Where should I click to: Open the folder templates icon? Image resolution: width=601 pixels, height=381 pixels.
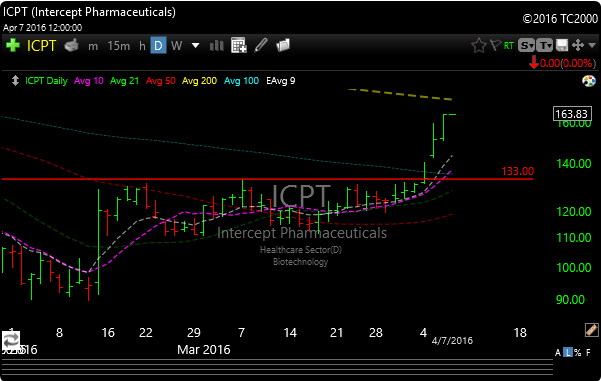coord(283,45)
